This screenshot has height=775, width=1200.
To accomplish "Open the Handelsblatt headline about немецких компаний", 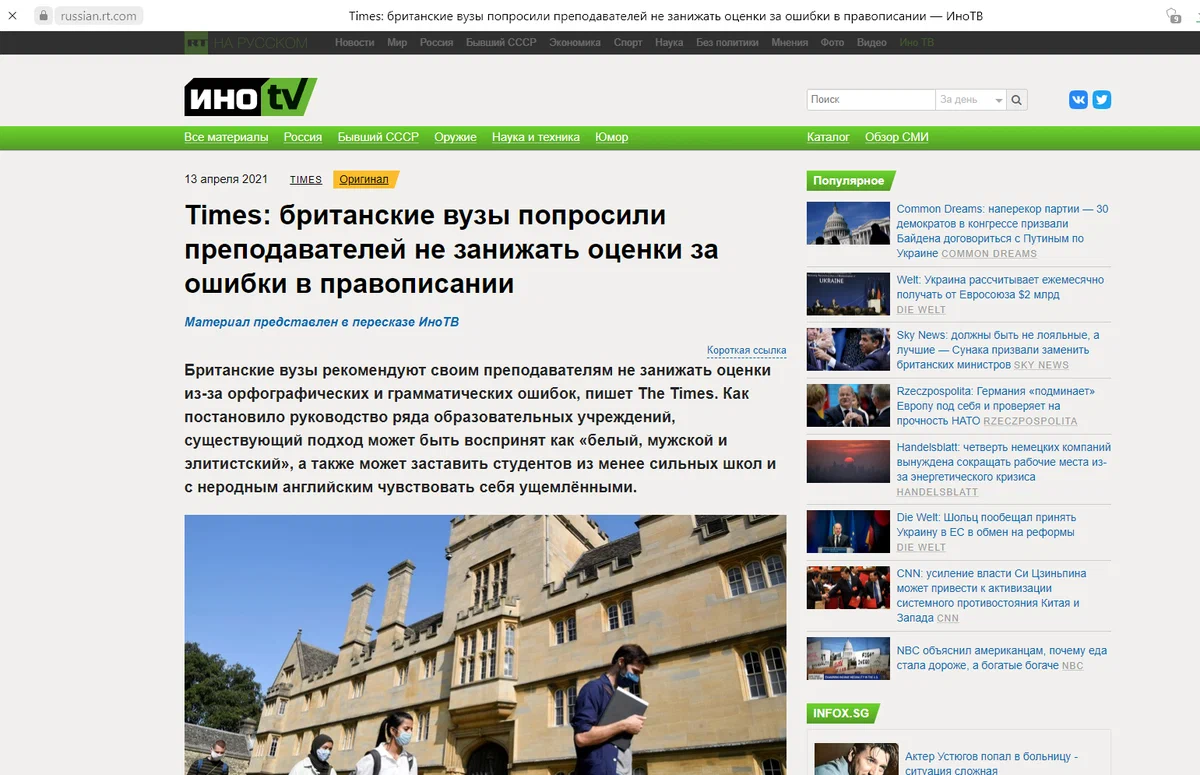I will [x=1004, y=462].
